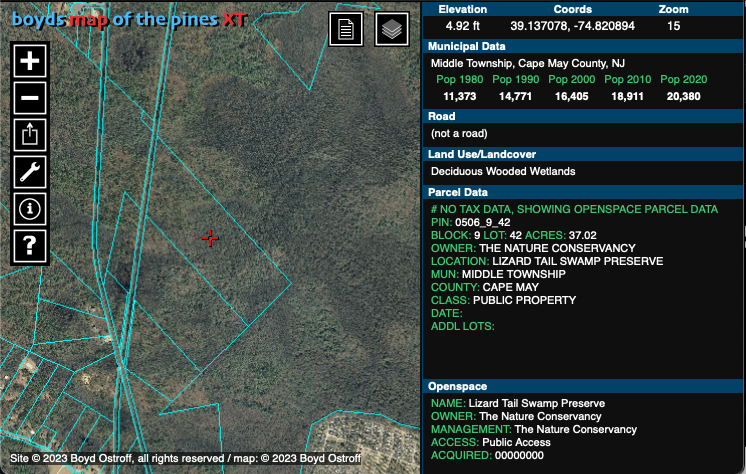
Task: Click the info circle icon
Action: click(x=30, y=208)
